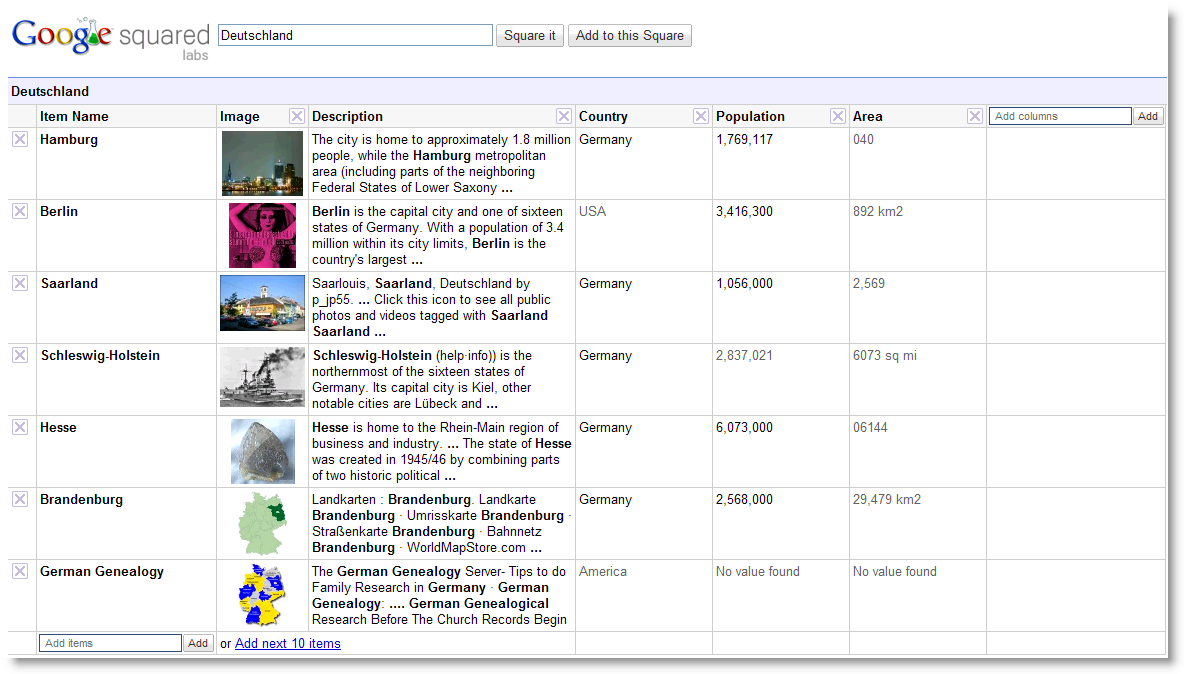Open the Schleswig-Holstein battleship thumbnail
The width and height of the screenshot is (1184, 674).
pos(262,377)
